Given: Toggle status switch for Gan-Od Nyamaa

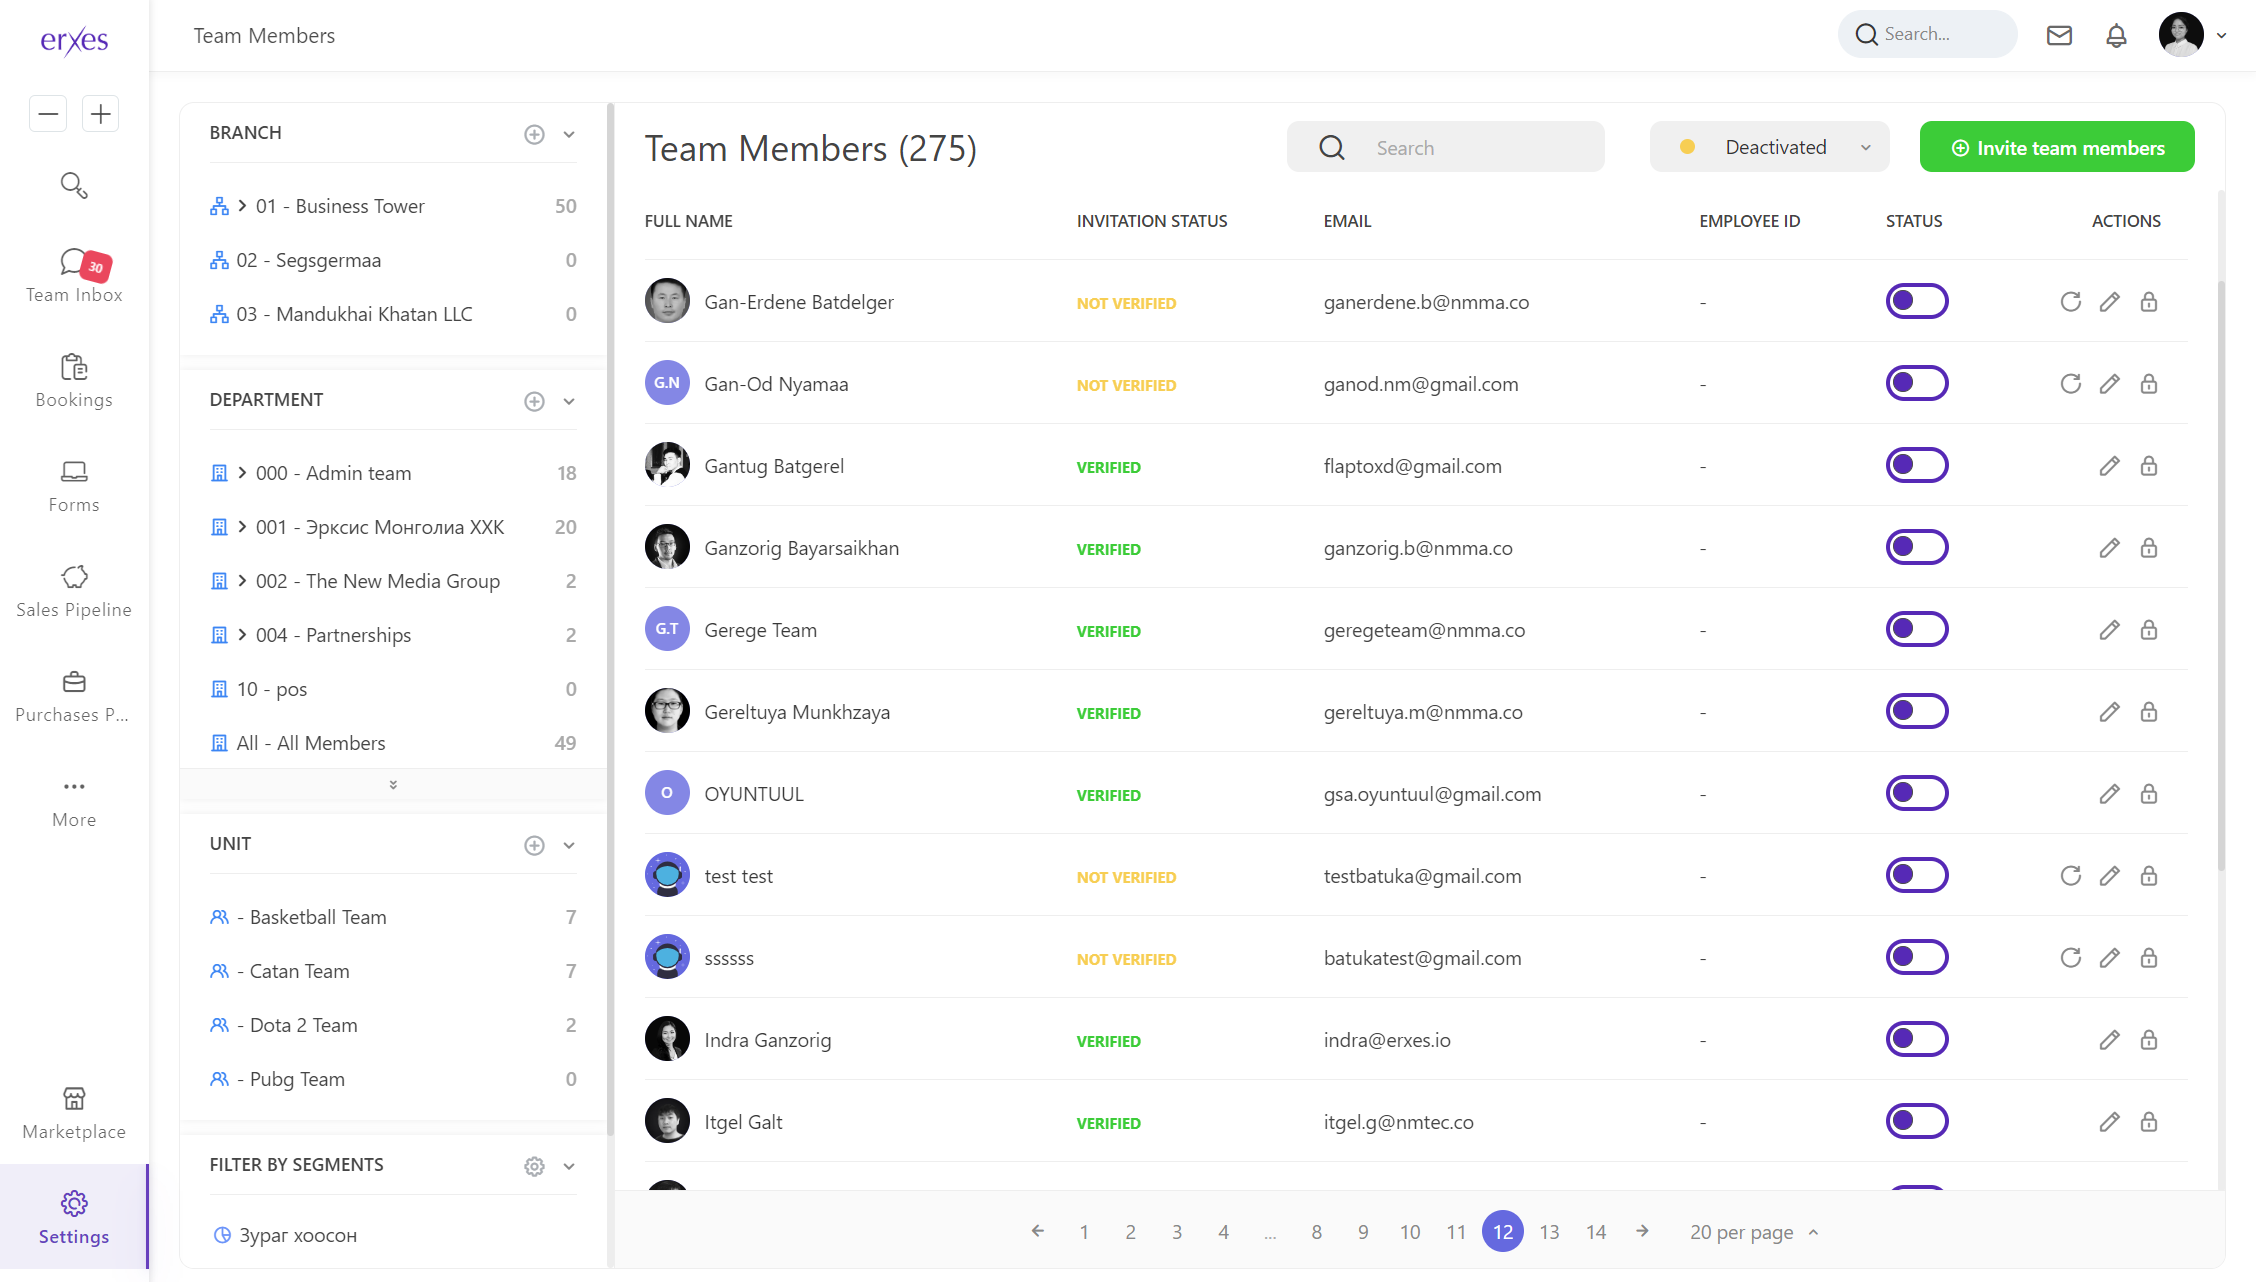Looking at the screenshot, I should coord(1916,383).
